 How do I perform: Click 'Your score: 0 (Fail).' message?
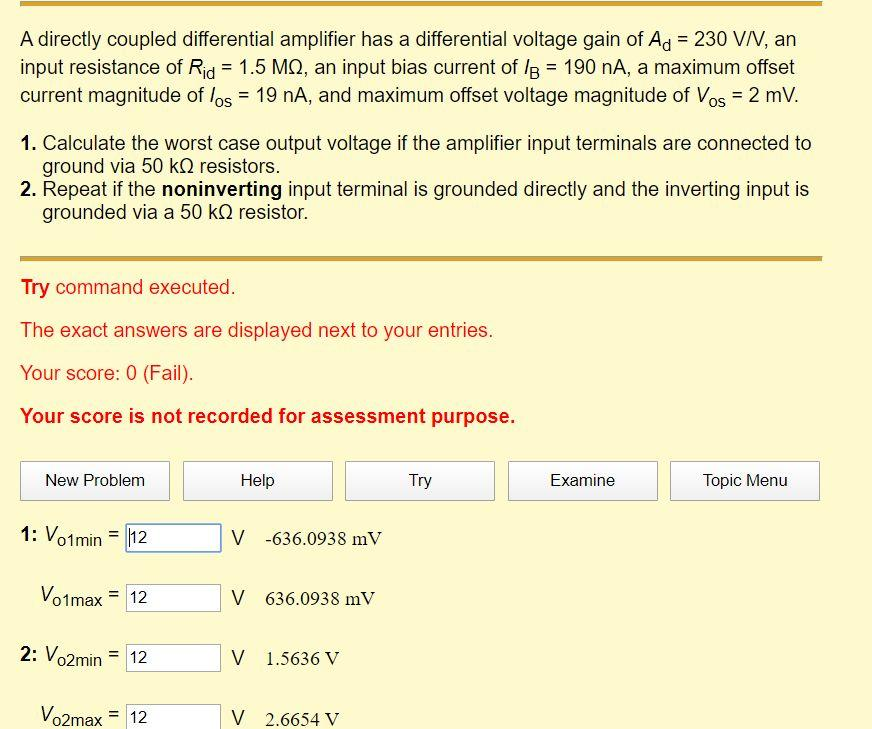coord(107,373)
